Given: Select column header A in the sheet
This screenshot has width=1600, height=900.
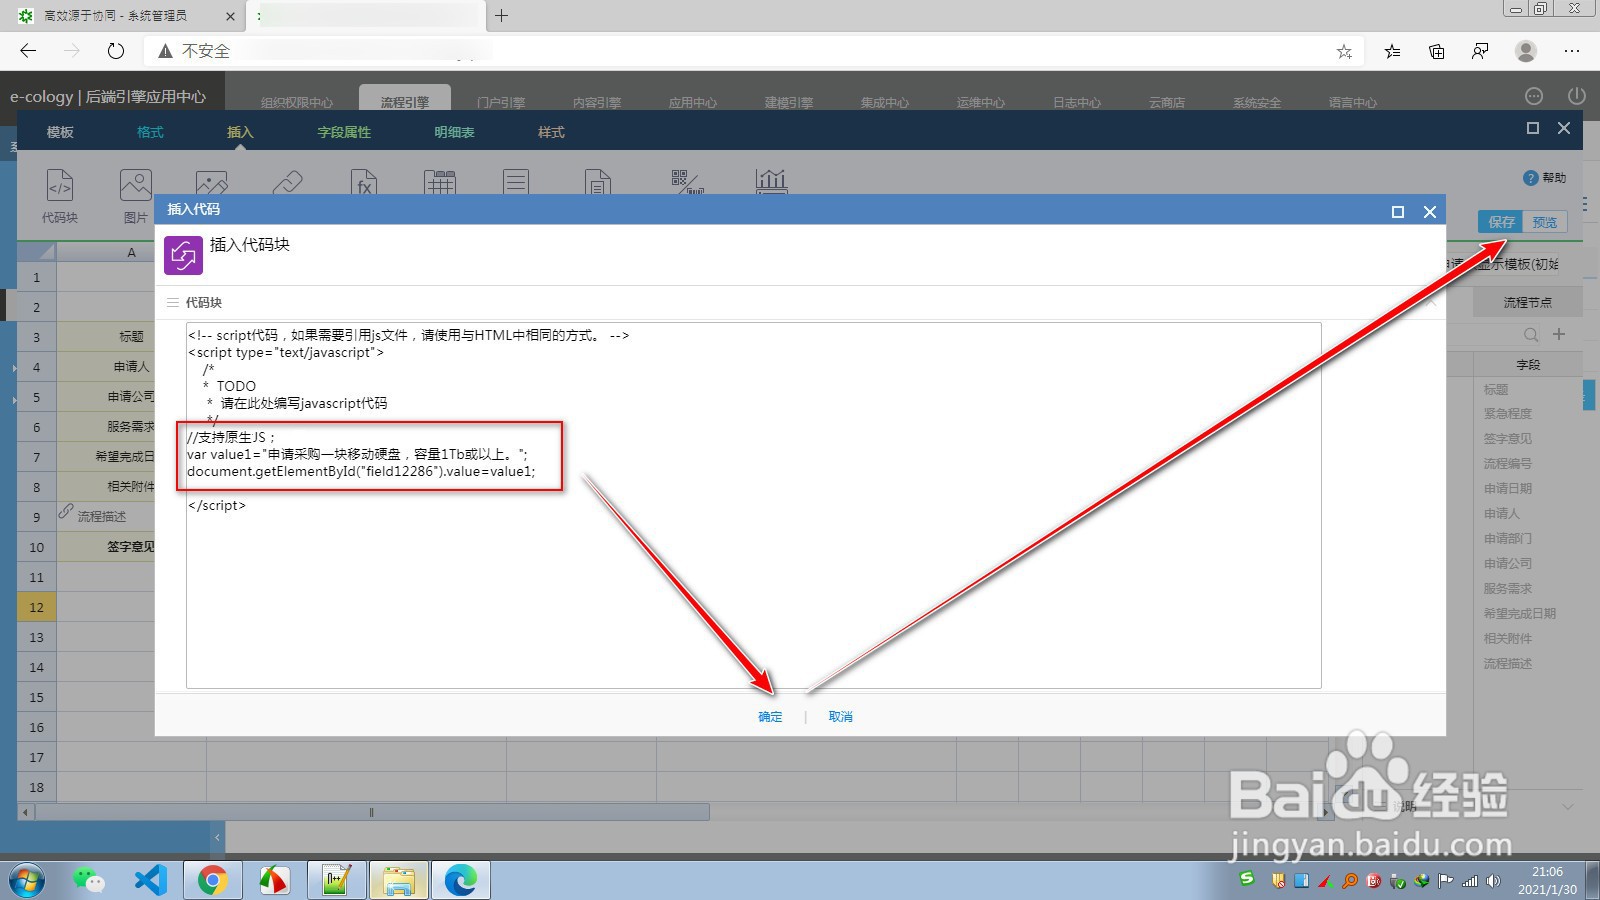Looking at the screenshot, I should [131, 253].
